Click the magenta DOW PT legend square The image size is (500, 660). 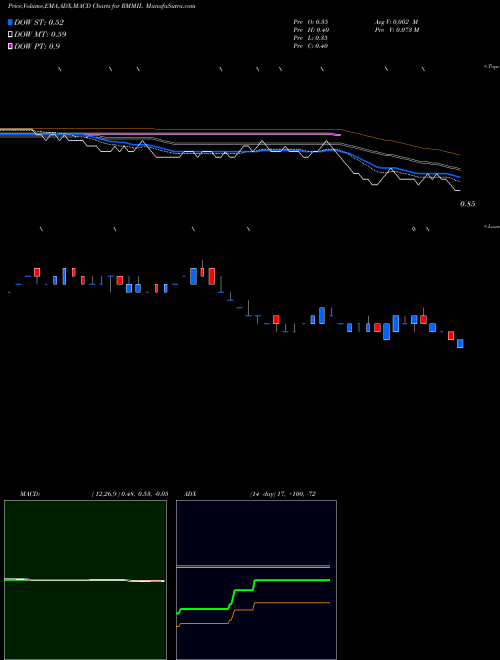point(10,46)
